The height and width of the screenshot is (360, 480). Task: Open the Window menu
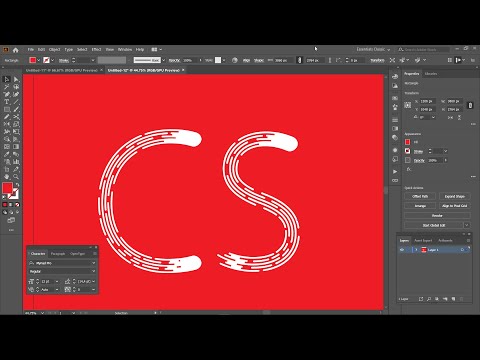click(125, 49)
